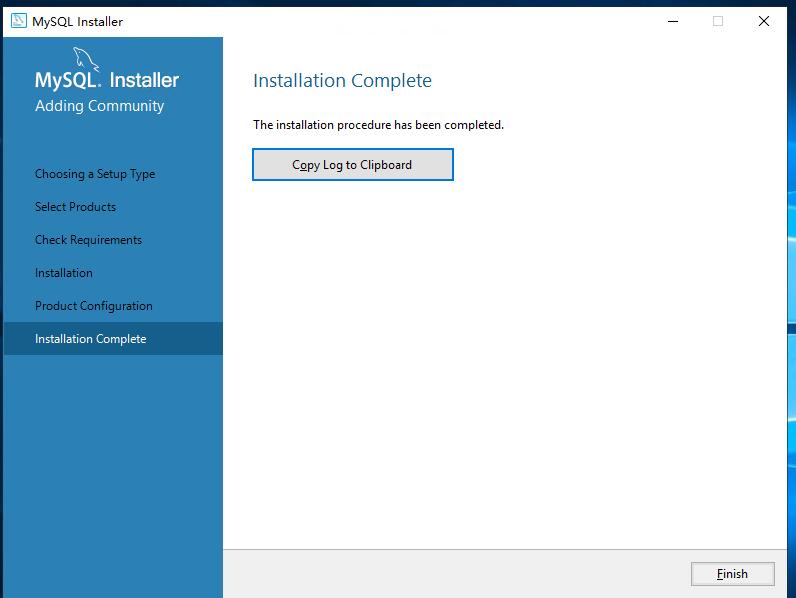
Task: Click the Installation Complete heading
Action: coord(342,80)
